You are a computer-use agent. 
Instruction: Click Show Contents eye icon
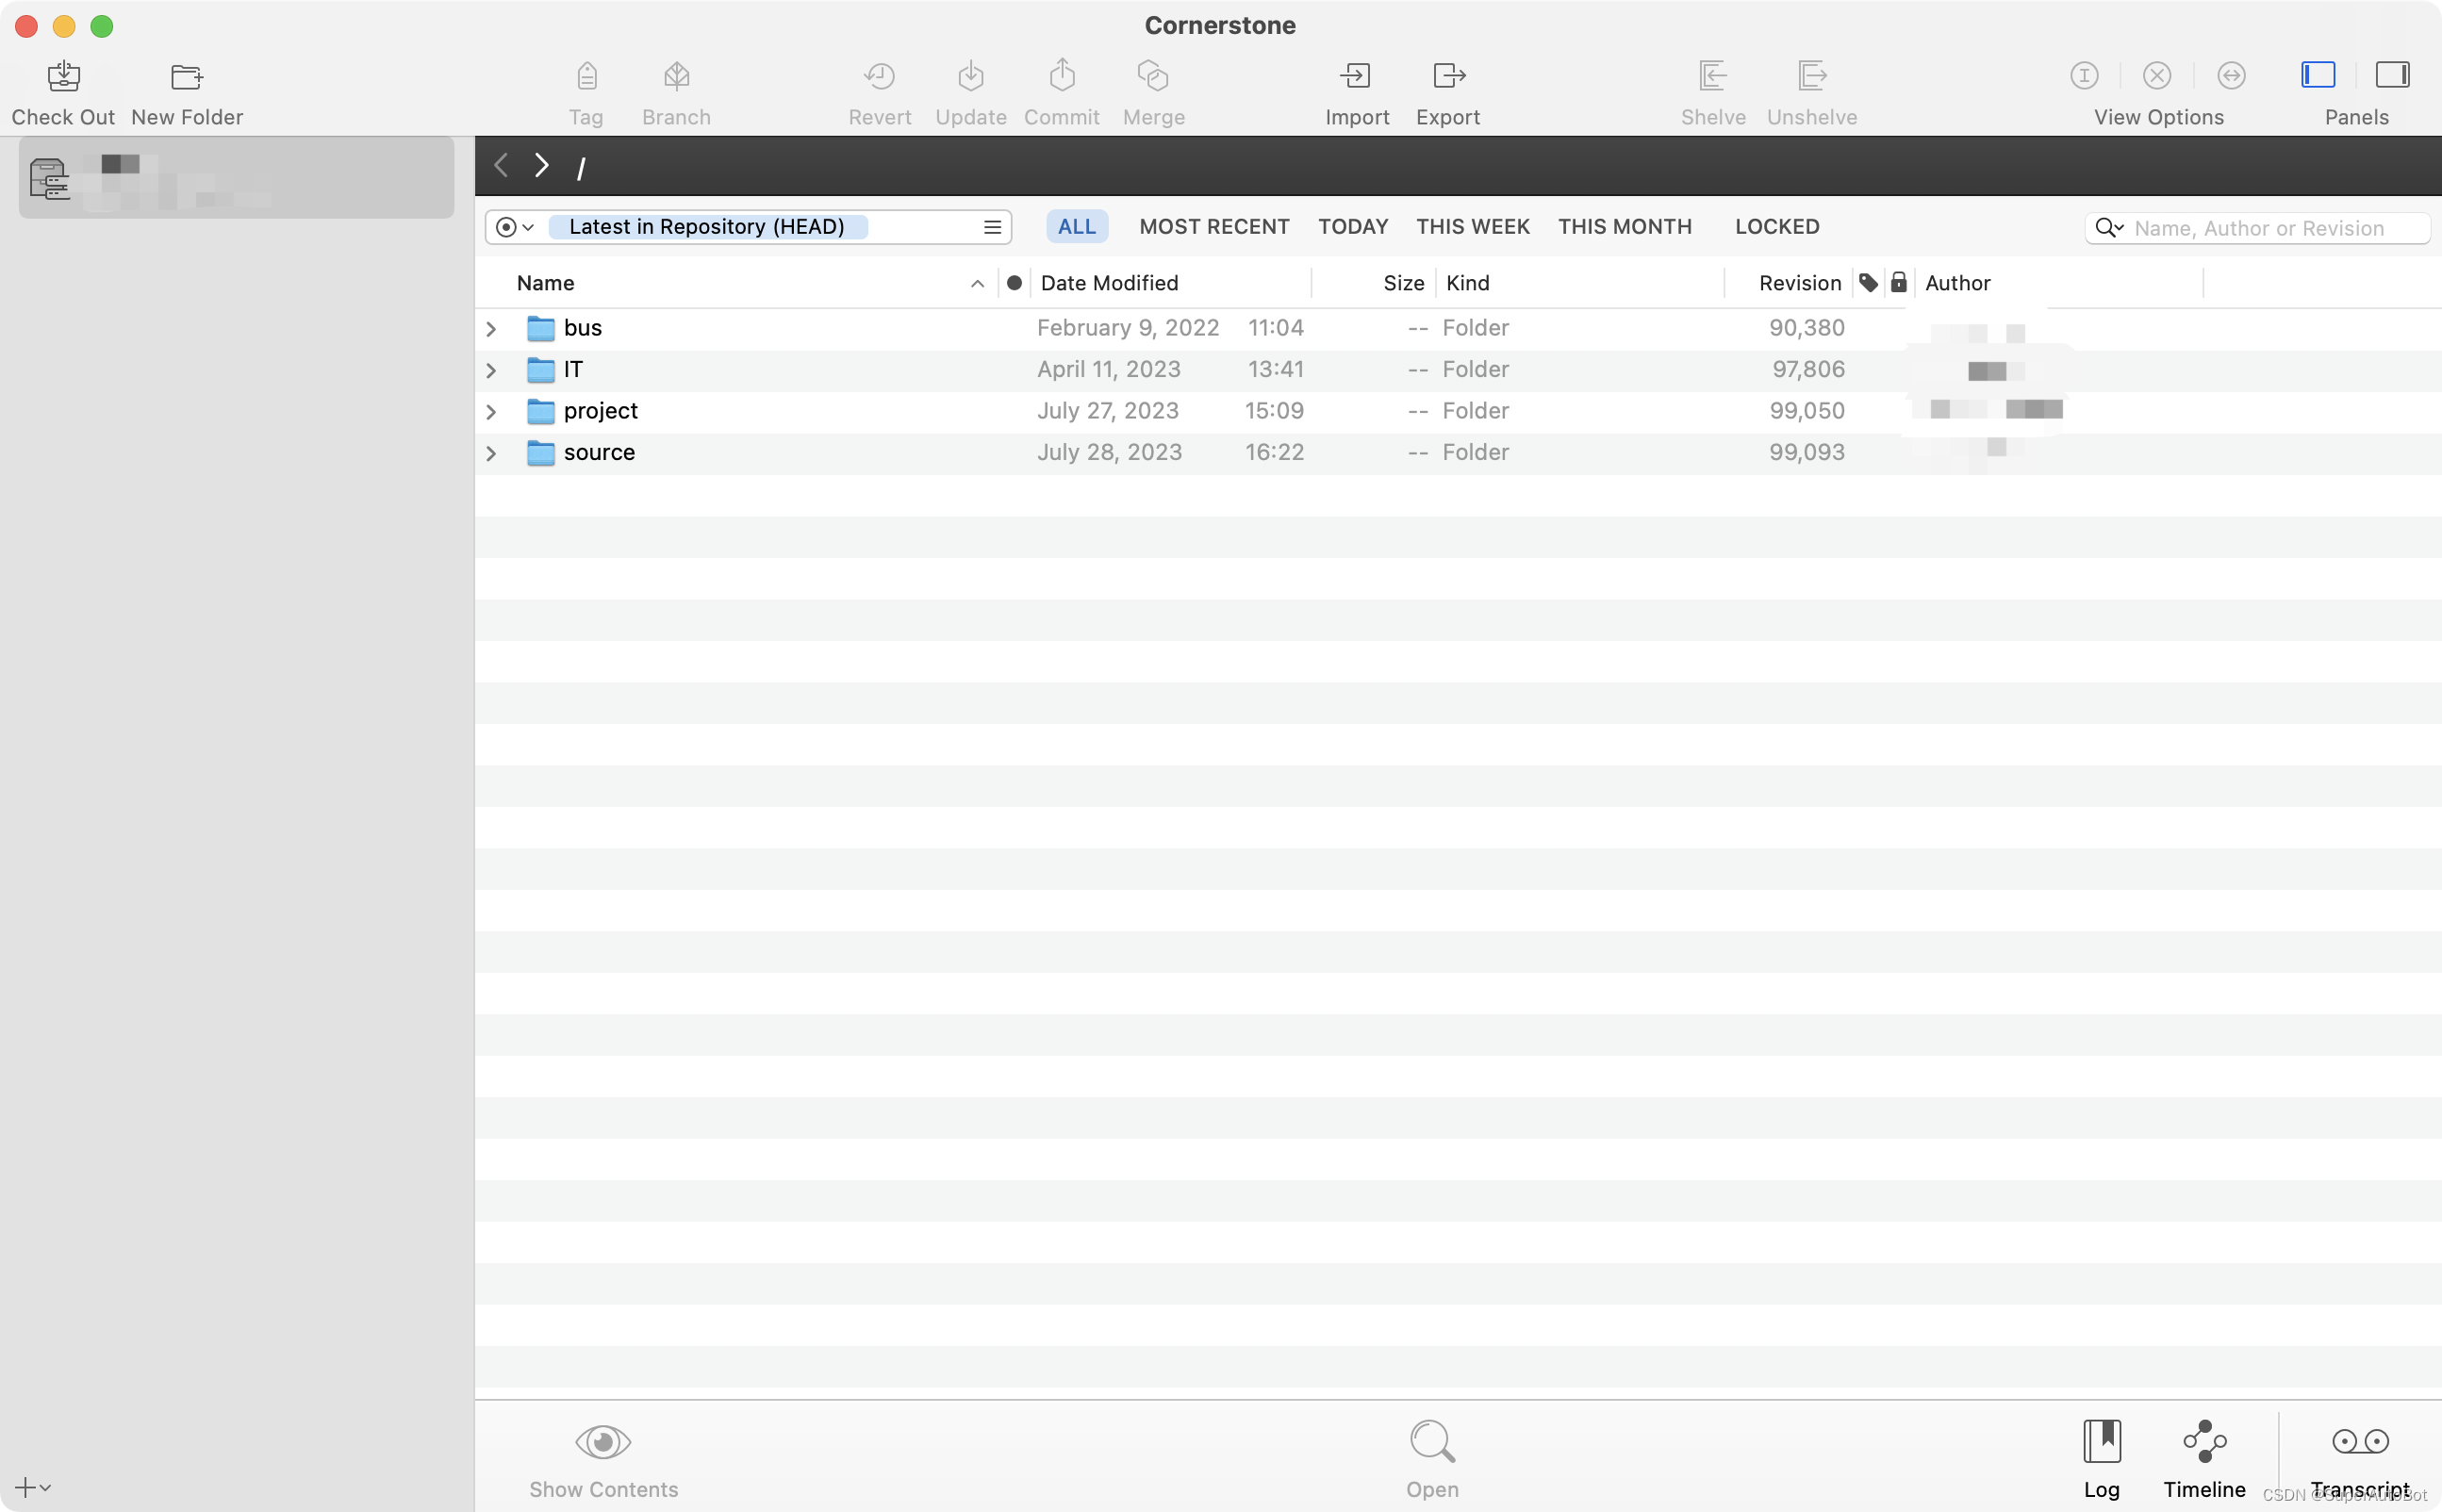[603, 1442]
